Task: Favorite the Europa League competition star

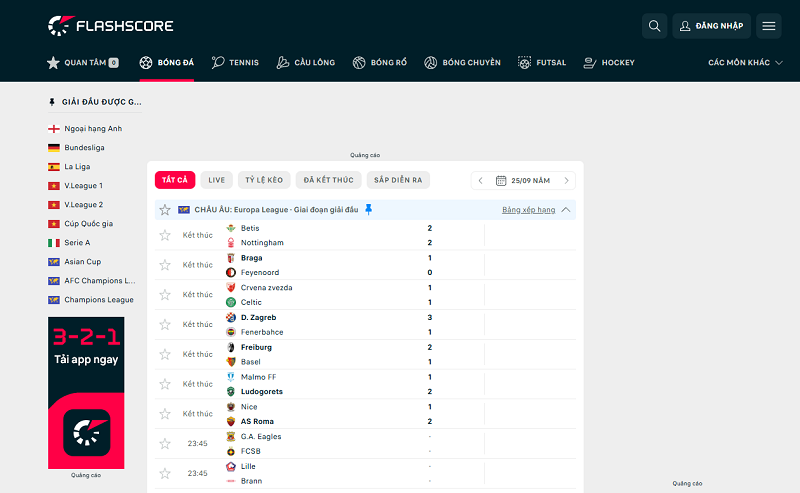Action: click(x=165, y=210)
